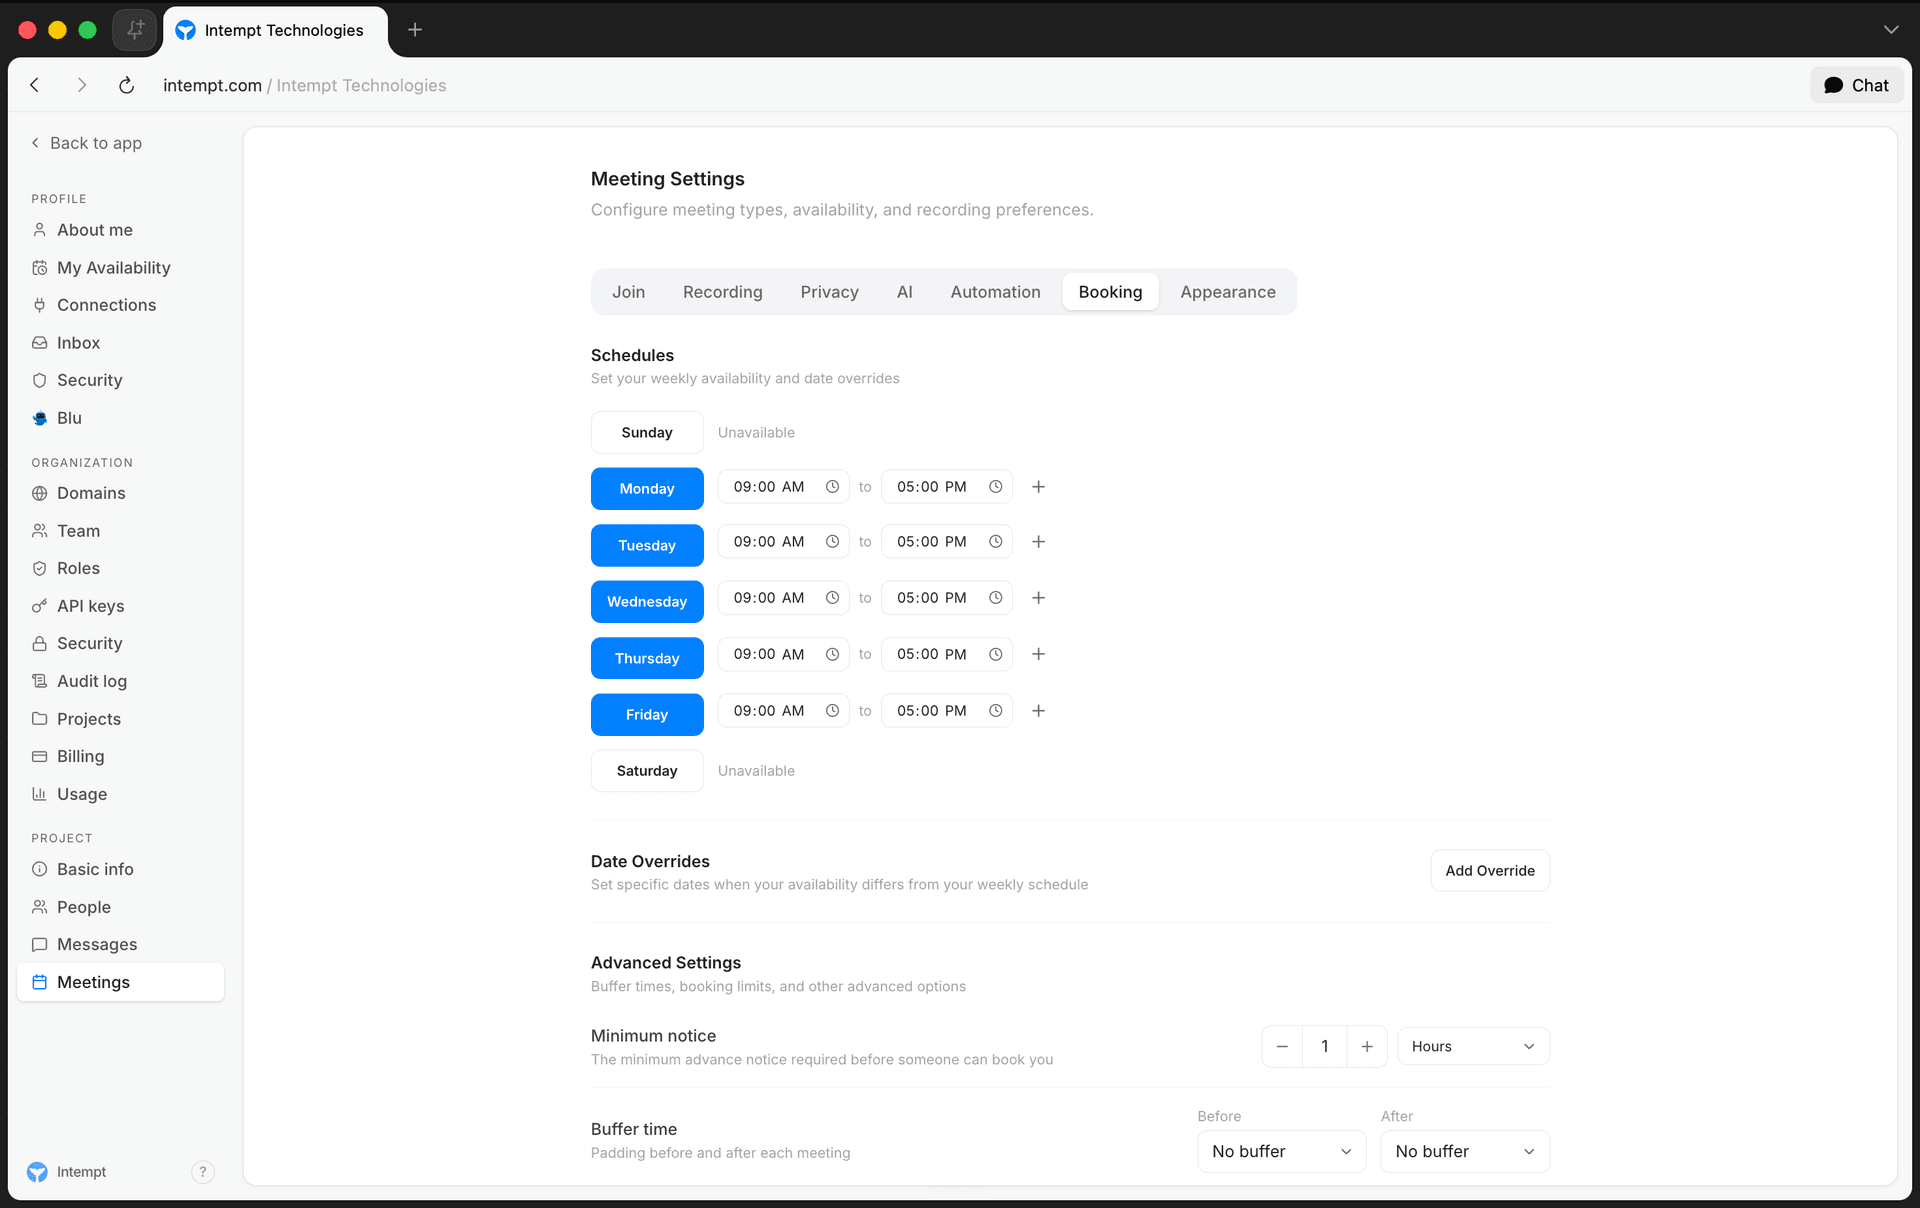
Task: Switch to the Join tab
Action: pyautogui.click(x=629, y=292)
